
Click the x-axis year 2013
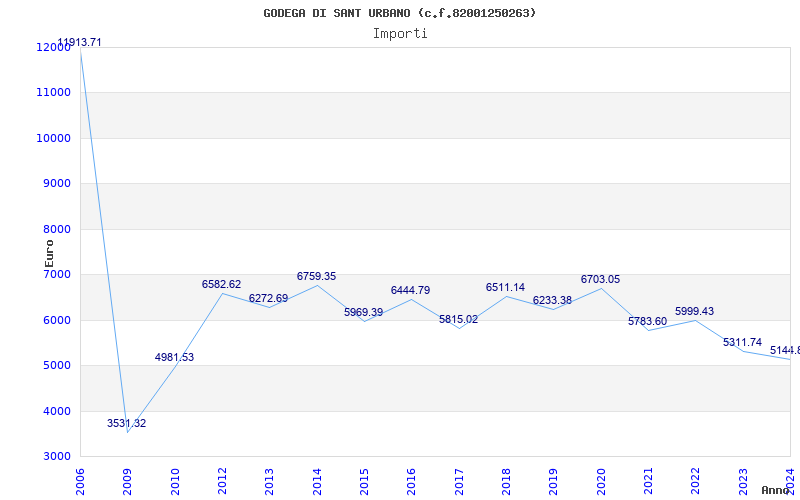269,482
